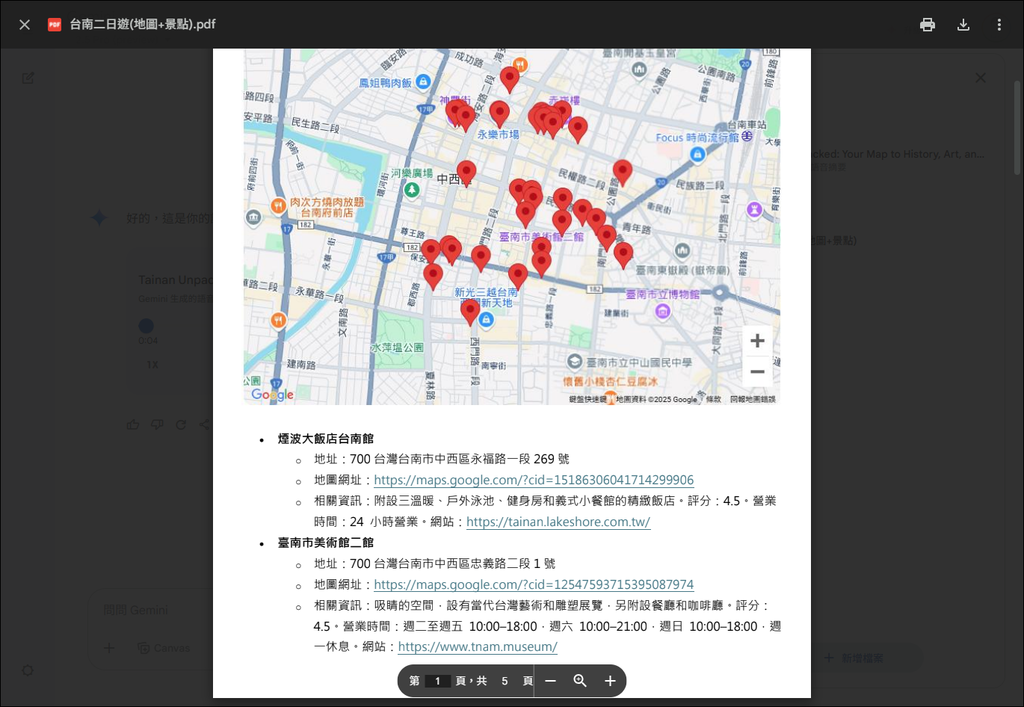Click the regenerate response icon in Gemini
The width and height of the screenshot is (1024, 707).
tap(181, 425)
